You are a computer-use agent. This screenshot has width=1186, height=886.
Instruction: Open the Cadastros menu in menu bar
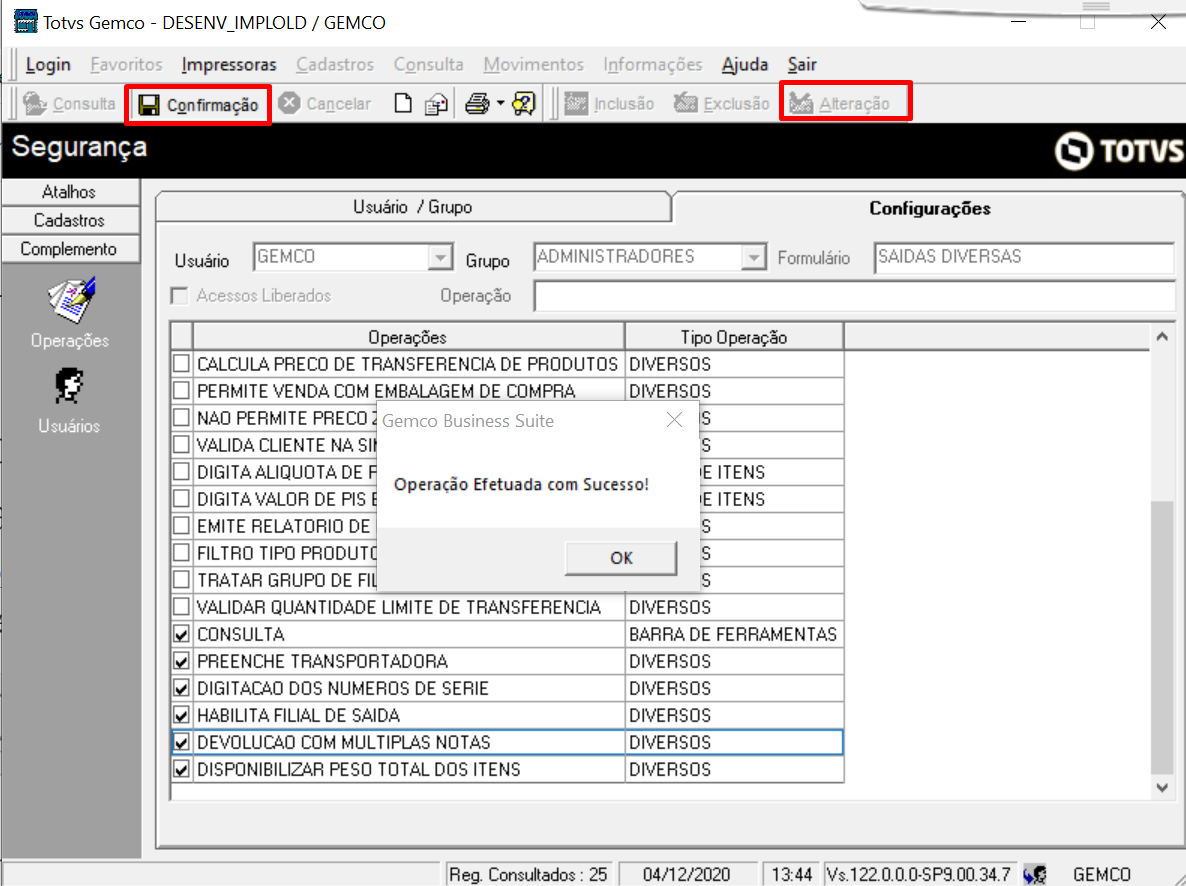pos(334,64)
